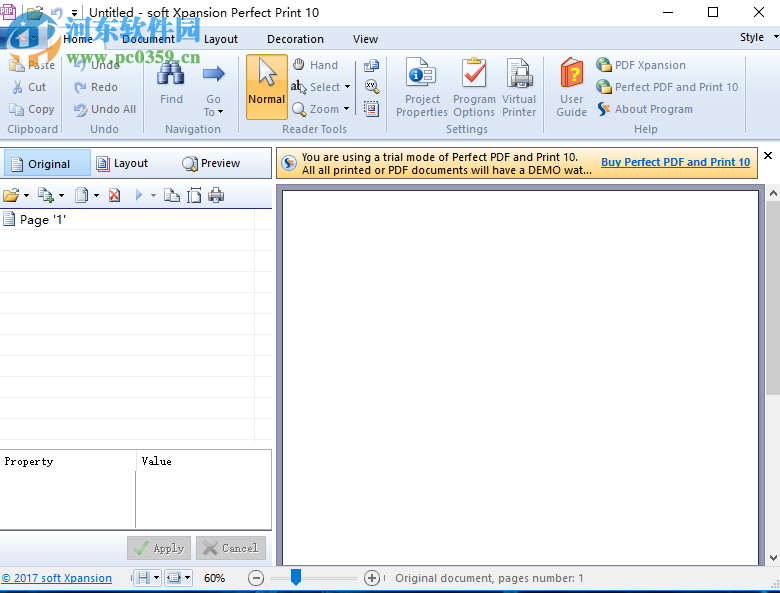
Task: Open About Program
Action: [x=645, y=109]
